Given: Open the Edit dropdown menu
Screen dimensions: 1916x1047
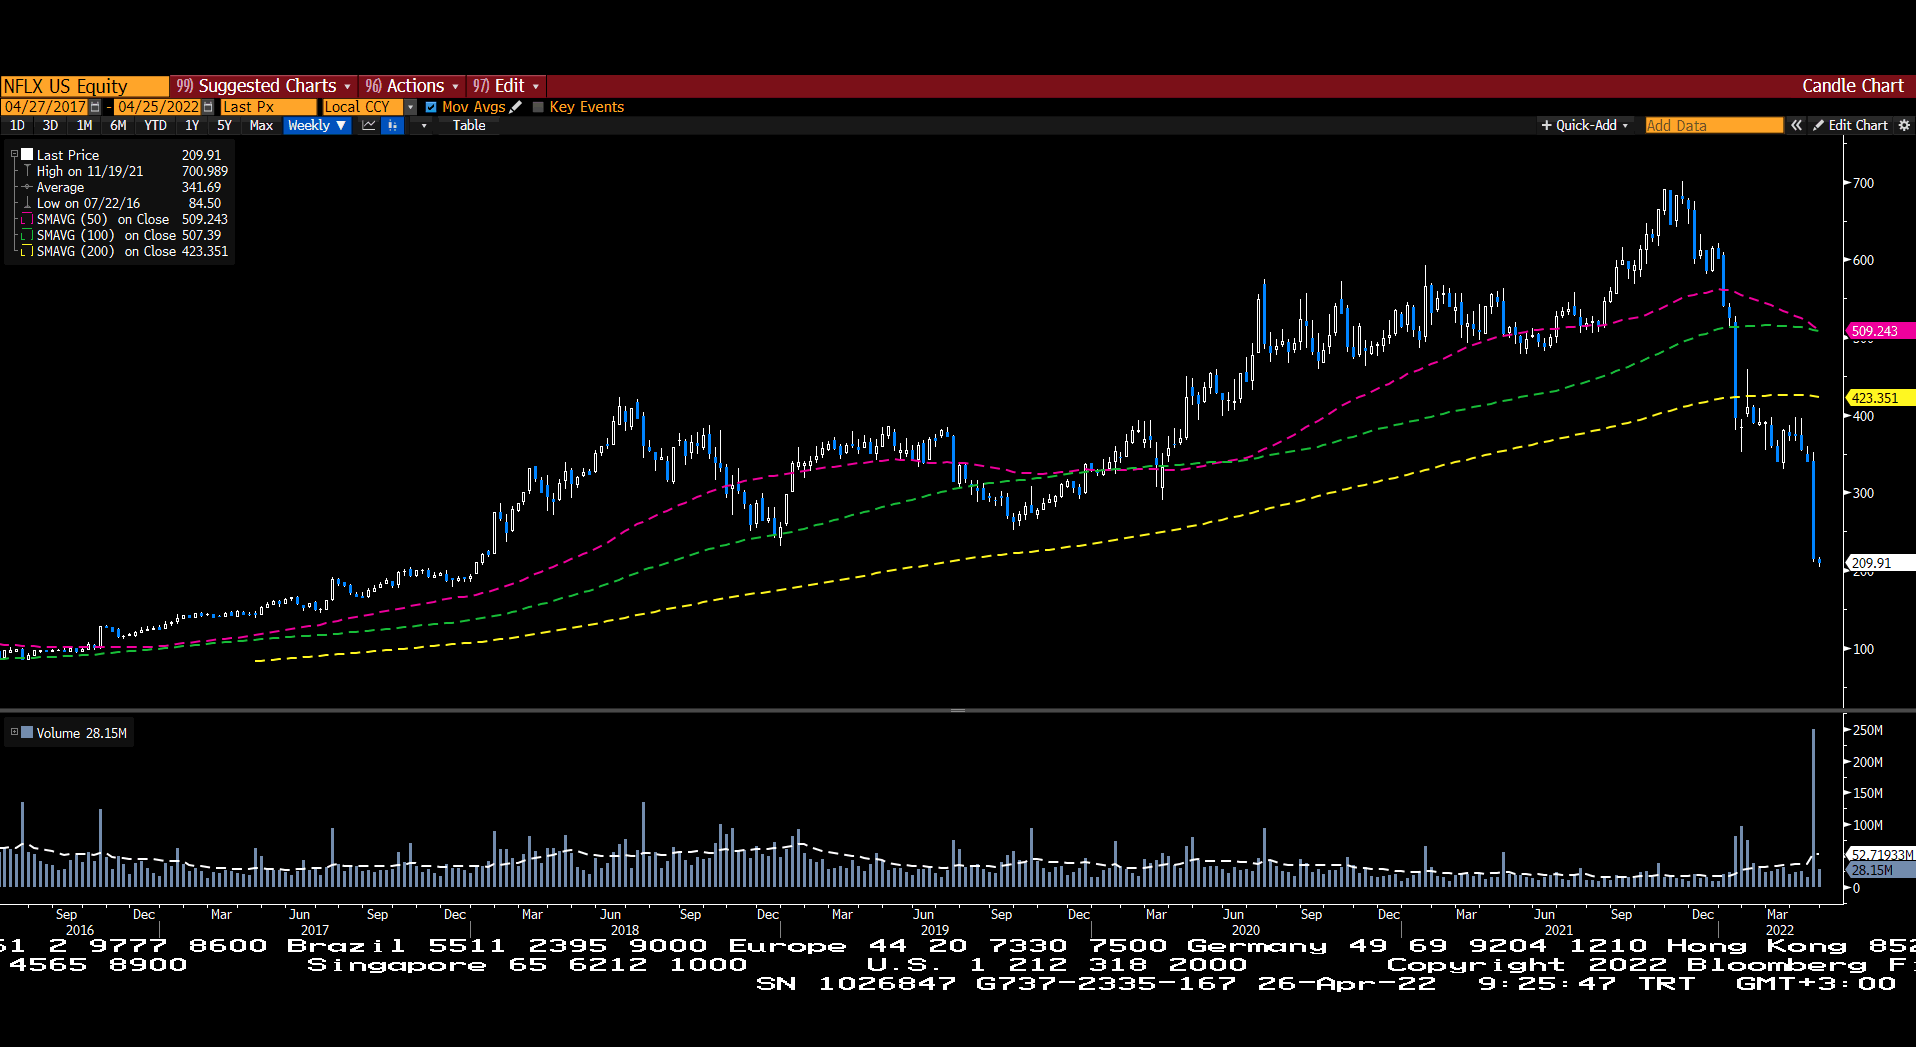Looking at the screenshot, I should (506, 86).
